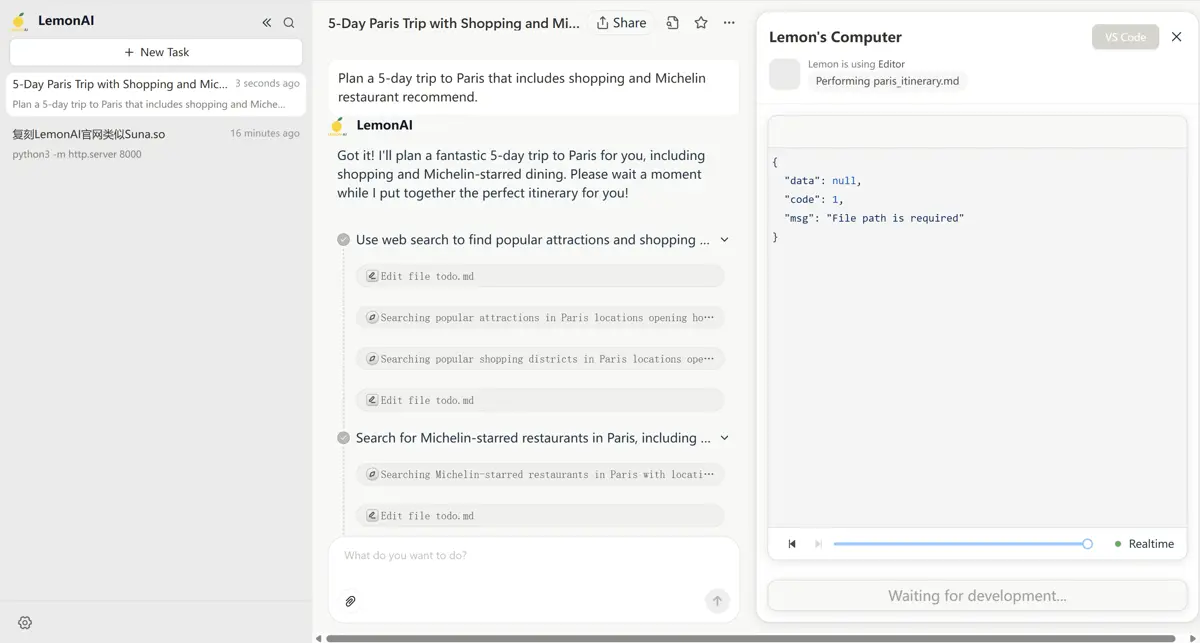The width and height of the screenshot is (1200, 643).
Task: Click the New Task button
Action: [x=156, y=52]
